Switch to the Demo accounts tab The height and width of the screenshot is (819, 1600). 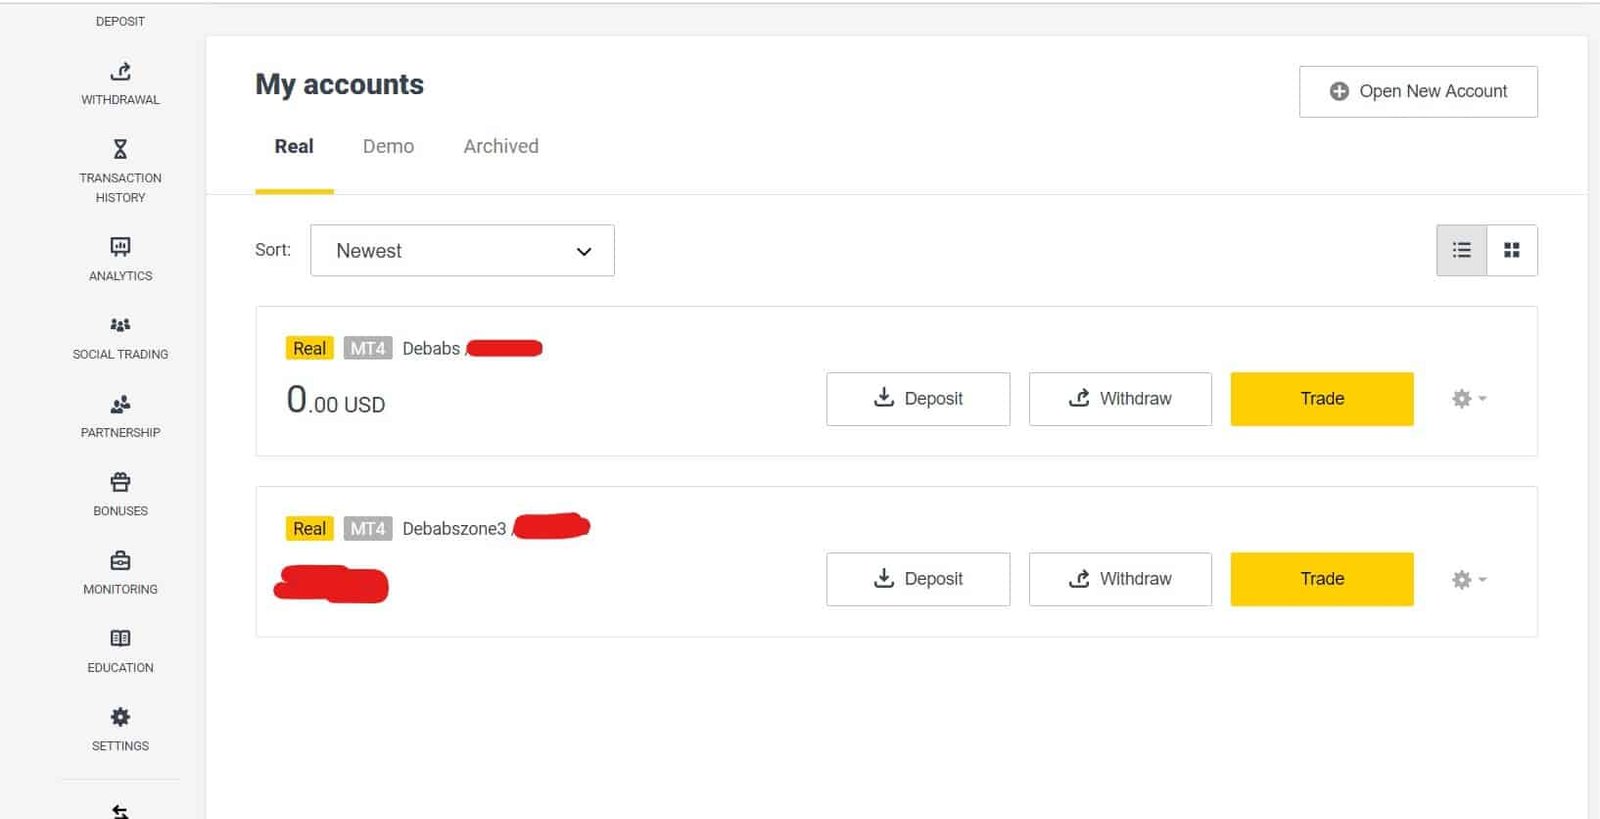[x=388, y=146]
